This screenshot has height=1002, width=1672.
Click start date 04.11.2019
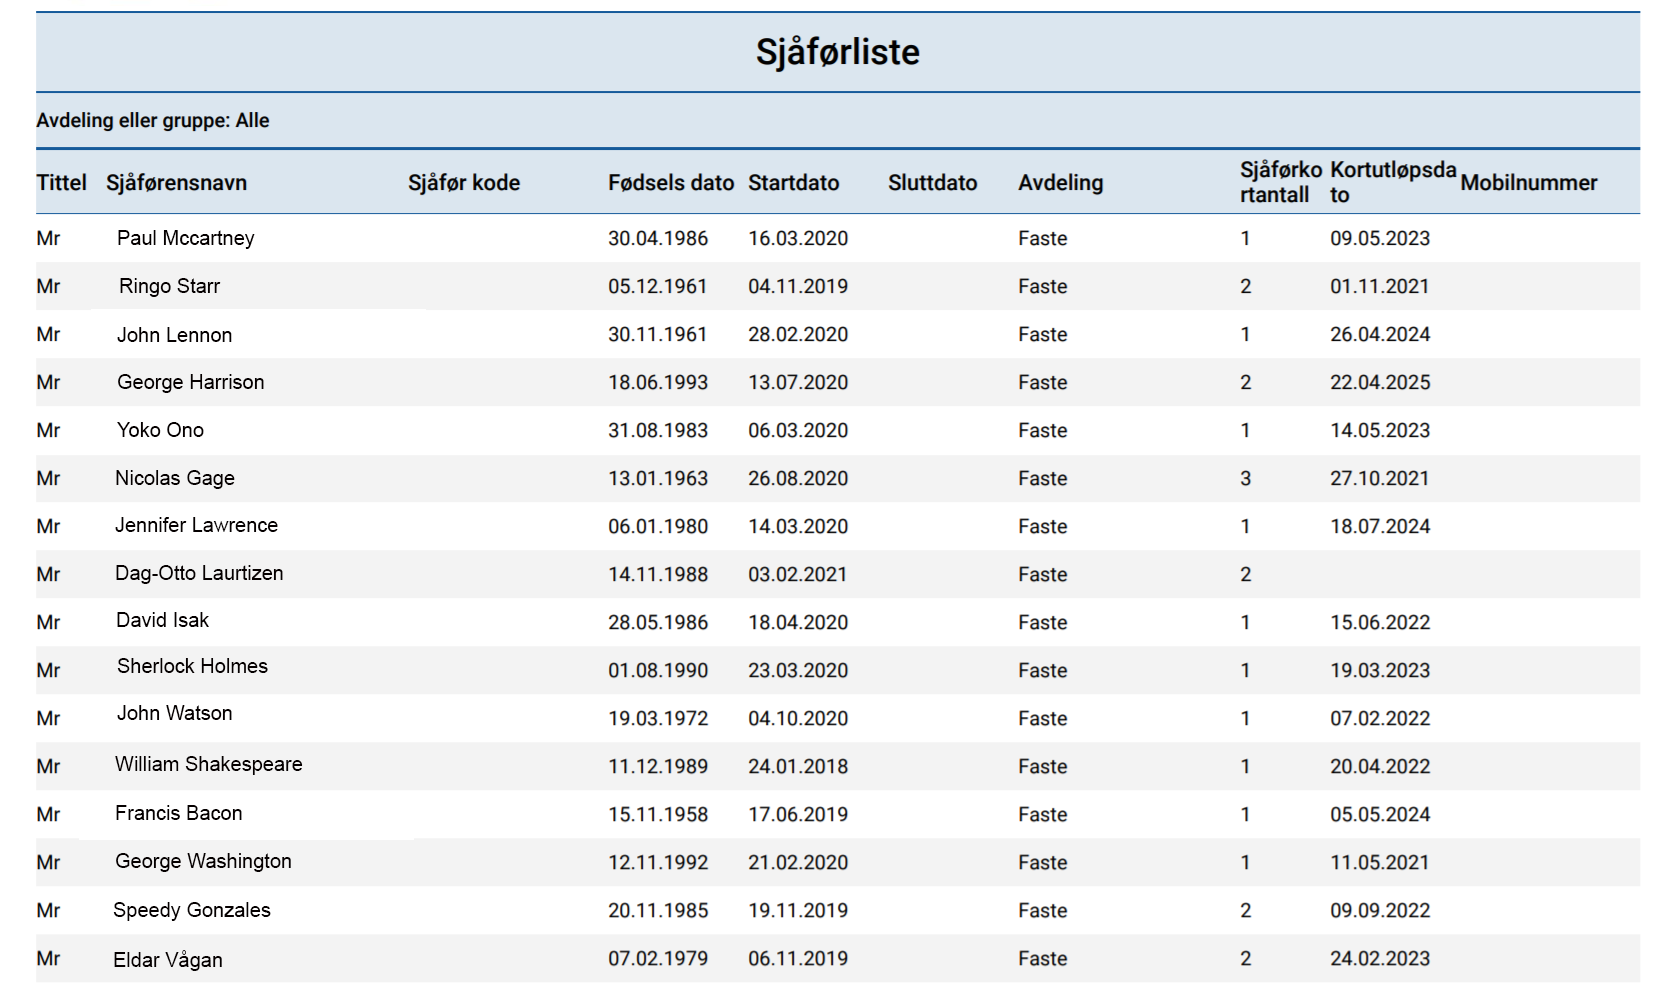(798, 286)
